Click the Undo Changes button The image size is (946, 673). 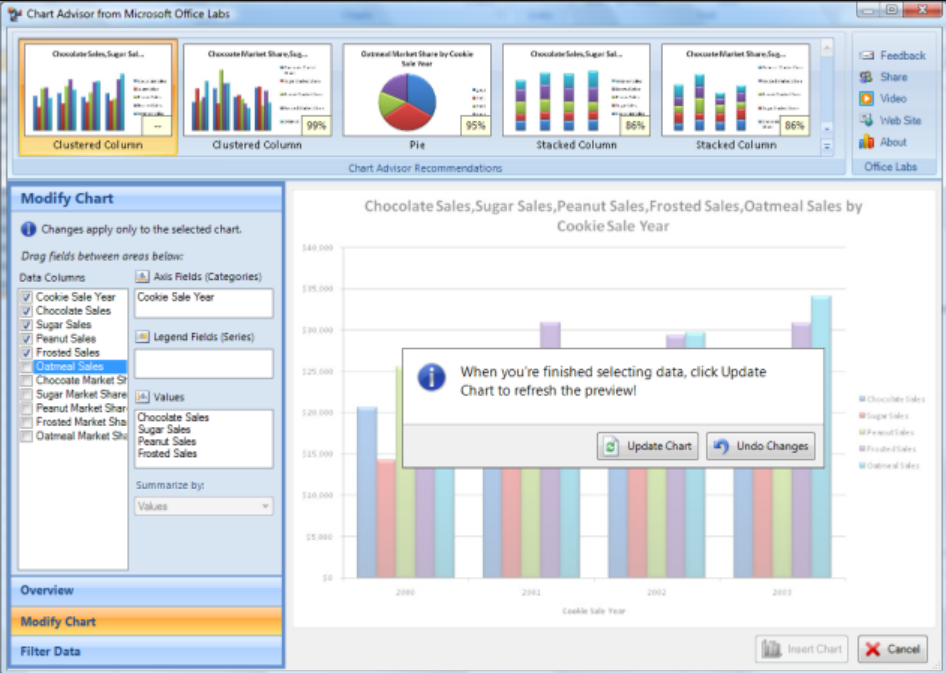(760, 446)
